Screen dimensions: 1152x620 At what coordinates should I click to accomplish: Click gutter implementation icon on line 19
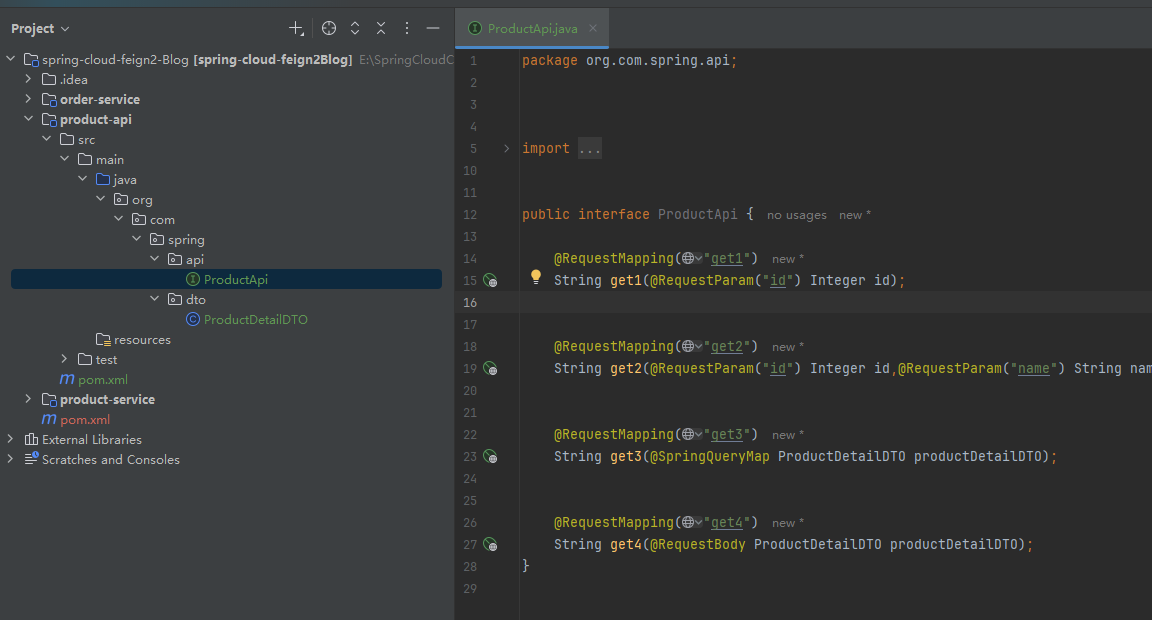point(490,369)
